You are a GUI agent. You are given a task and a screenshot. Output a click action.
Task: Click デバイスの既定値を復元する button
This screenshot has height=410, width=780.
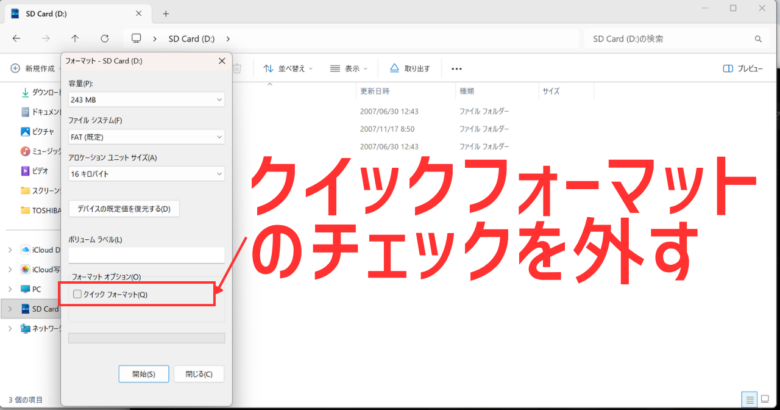point(124,208)
